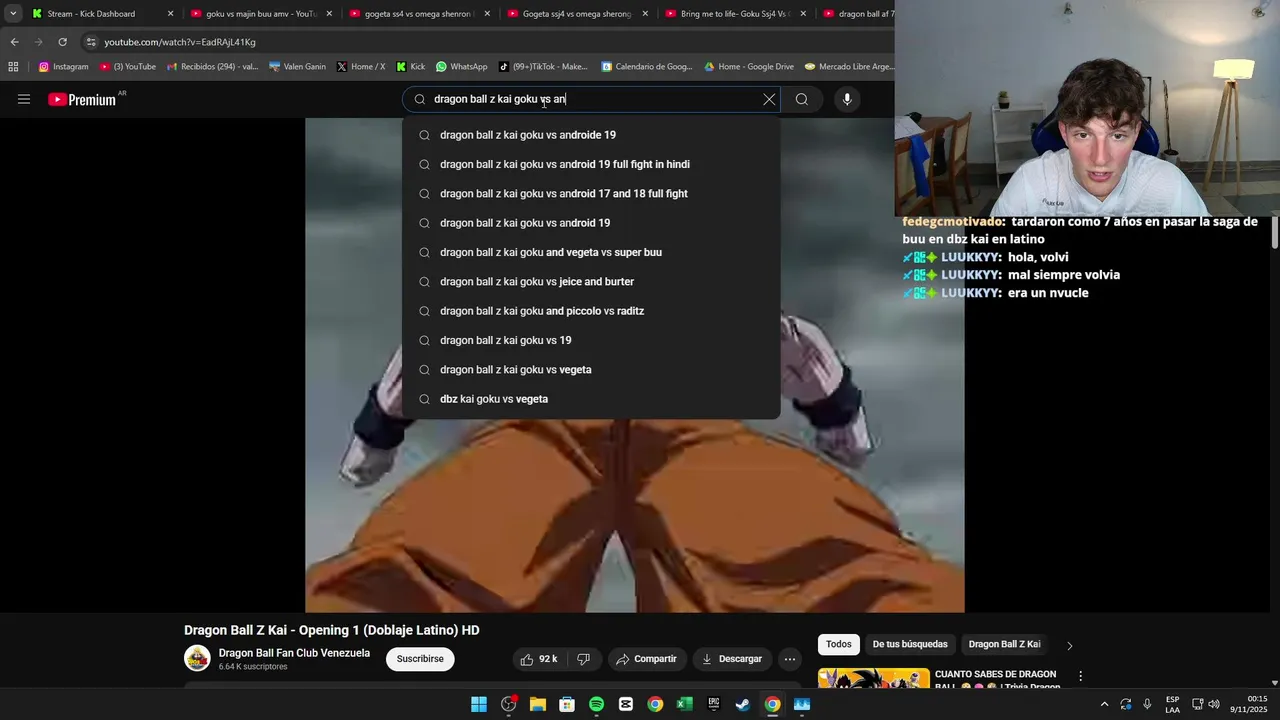Screen dimensions: 1280x720
Task: Open the channel avatar next to Suscribirse
Action: pyautogui.click(x=197, y=658)
